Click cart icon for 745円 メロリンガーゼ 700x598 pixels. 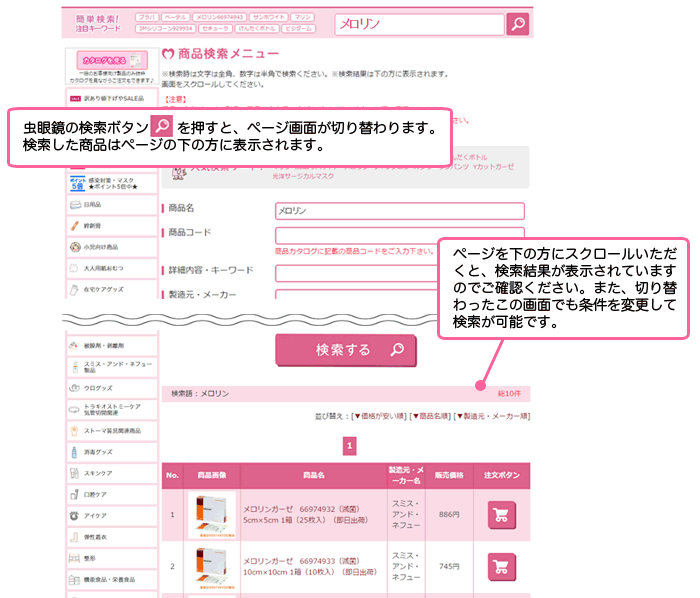501,567
